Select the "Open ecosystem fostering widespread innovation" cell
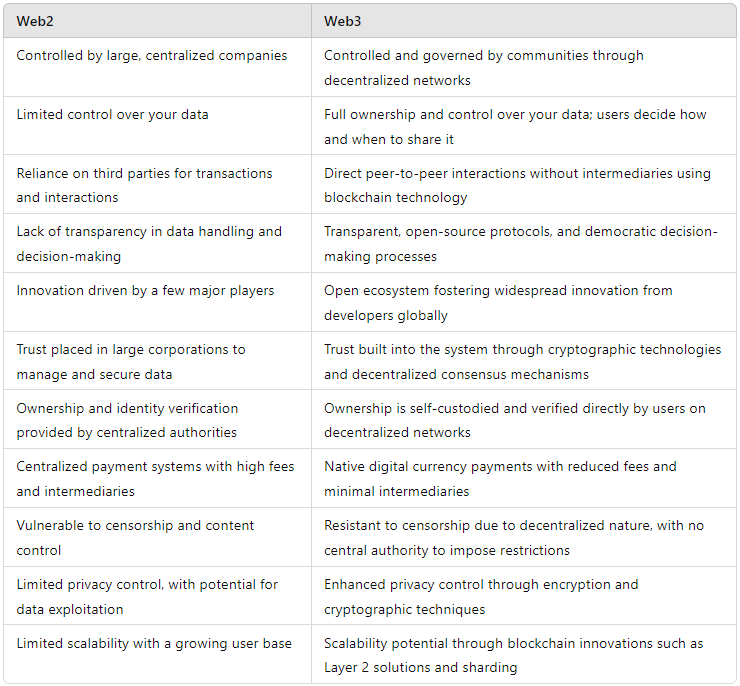 (x=498, y=302)
